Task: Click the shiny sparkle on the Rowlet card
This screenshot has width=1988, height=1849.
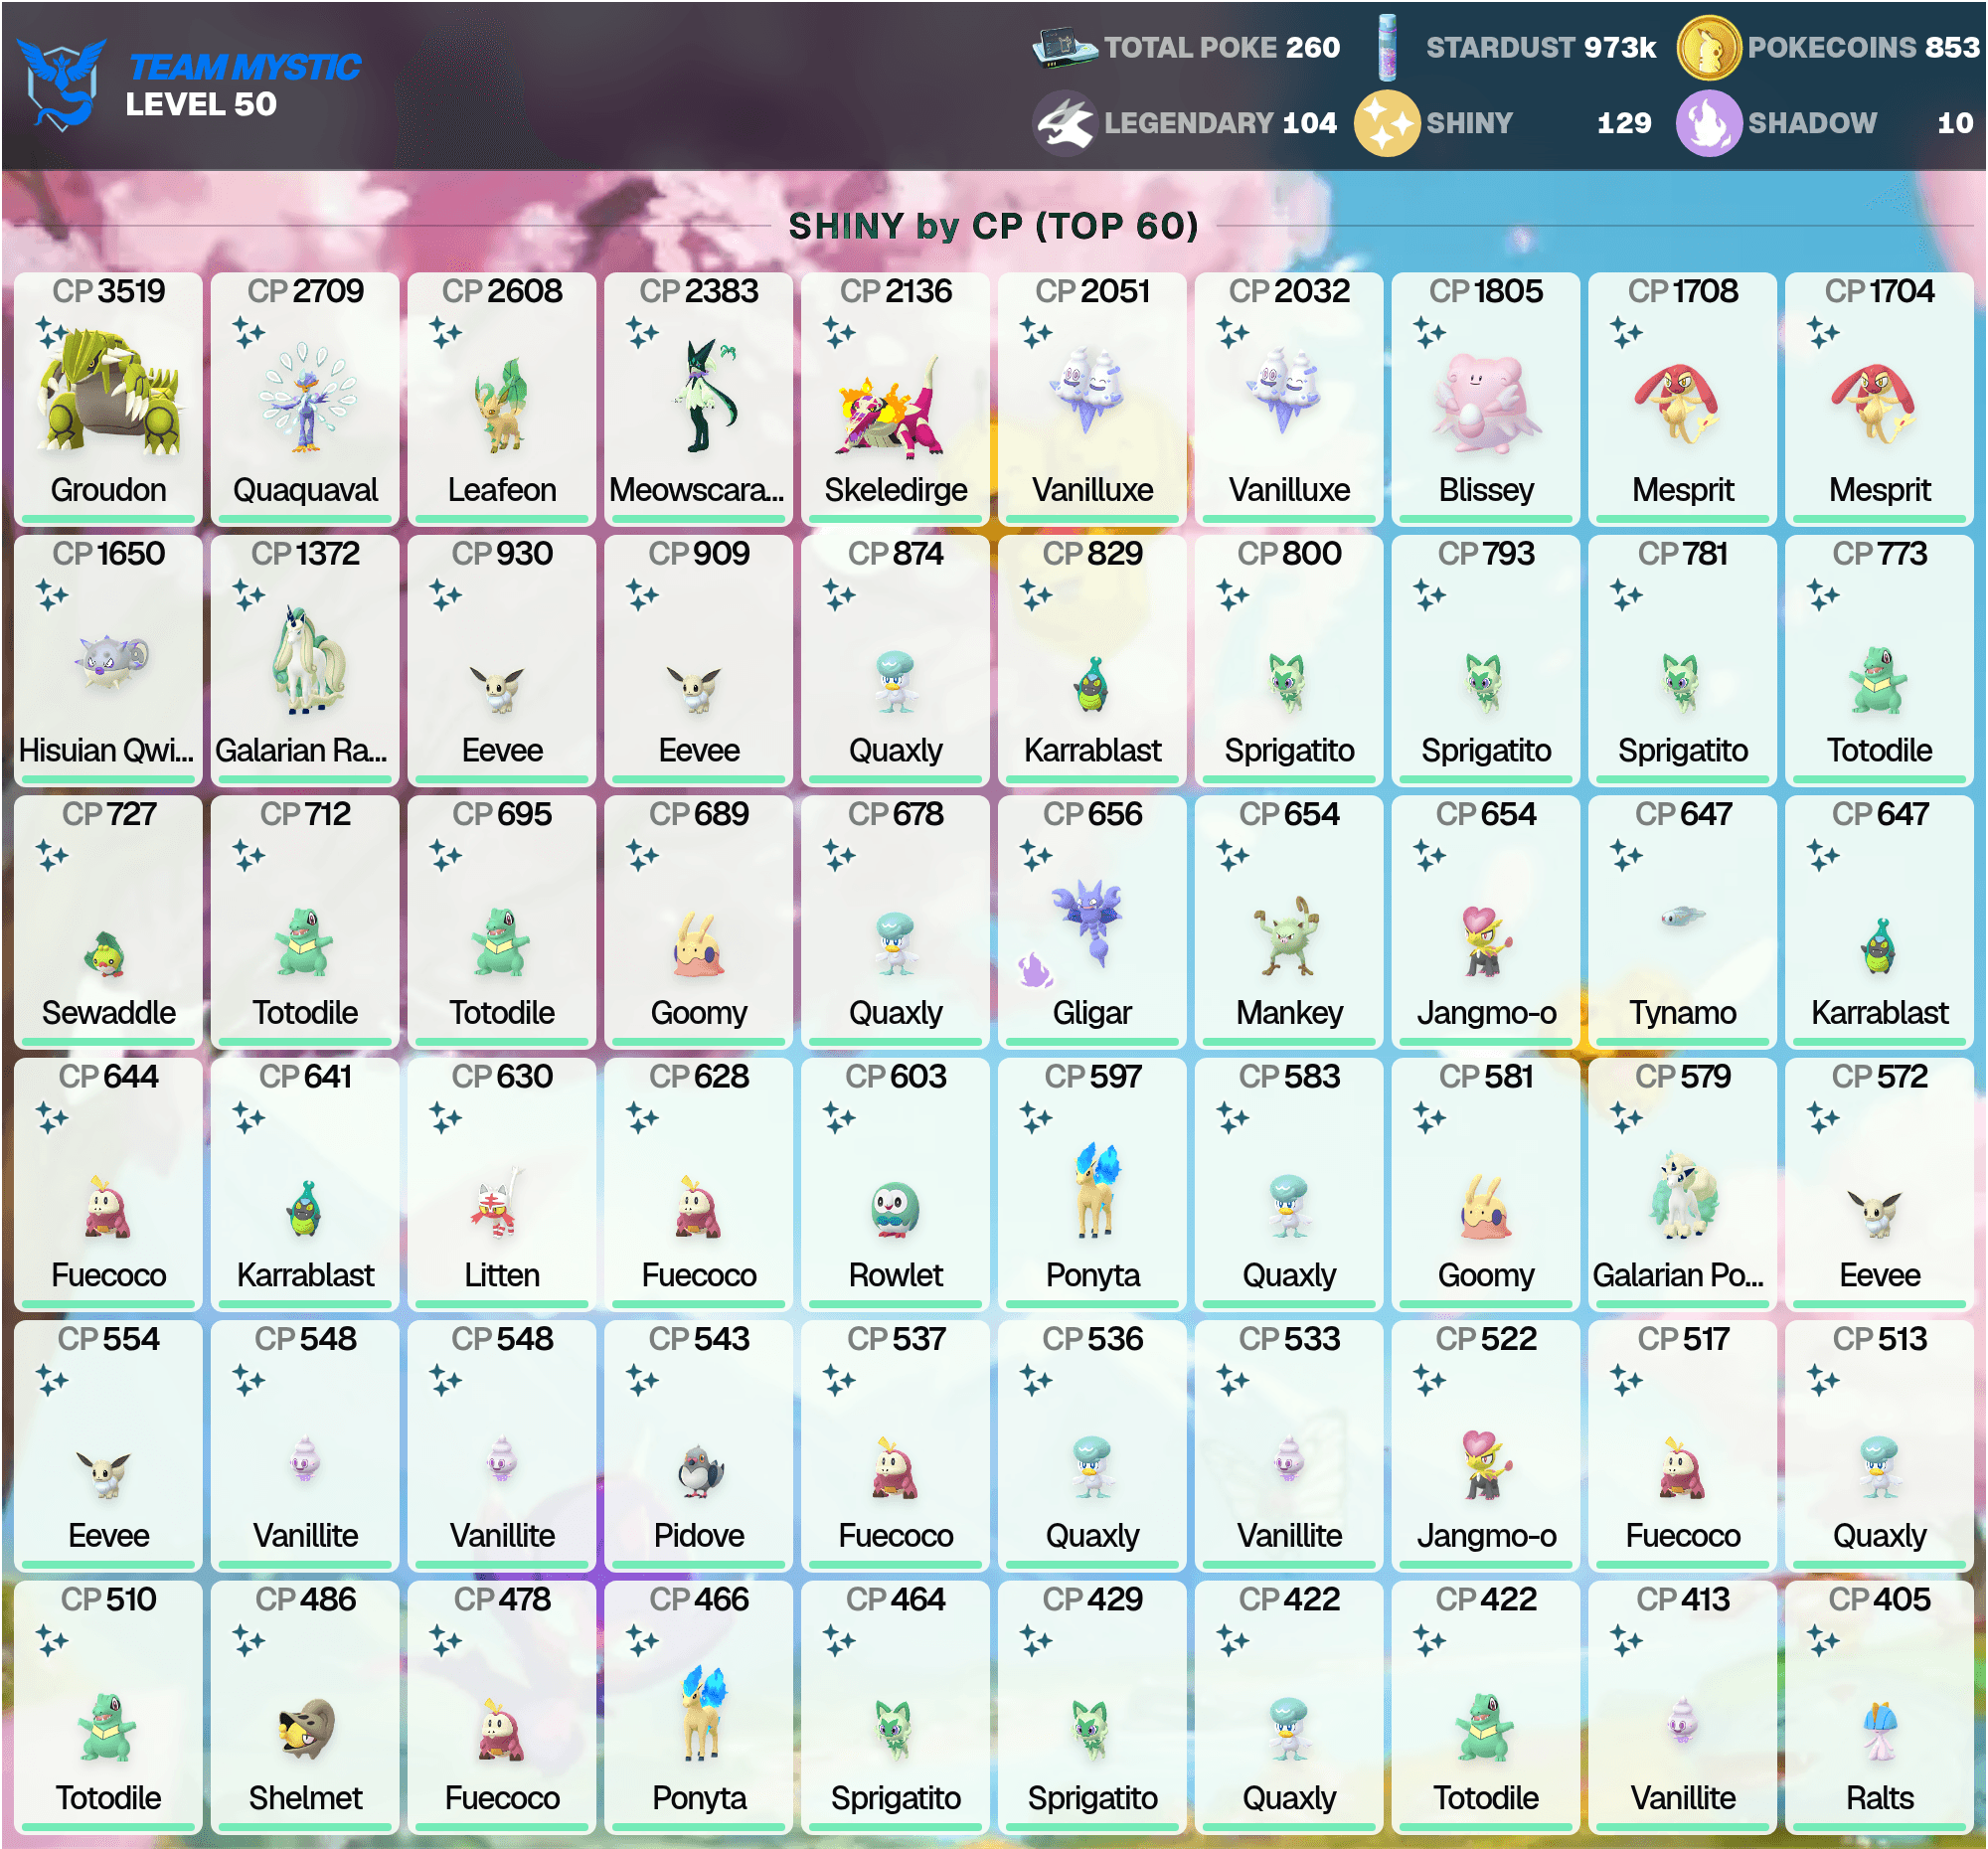Action: (839, 1118)
